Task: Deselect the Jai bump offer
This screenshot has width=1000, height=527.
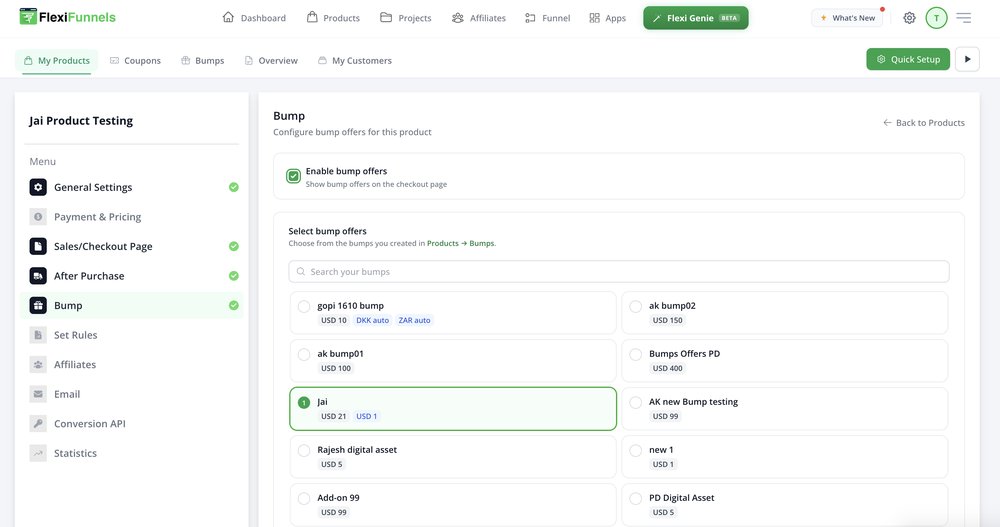Action: point(304,403)
